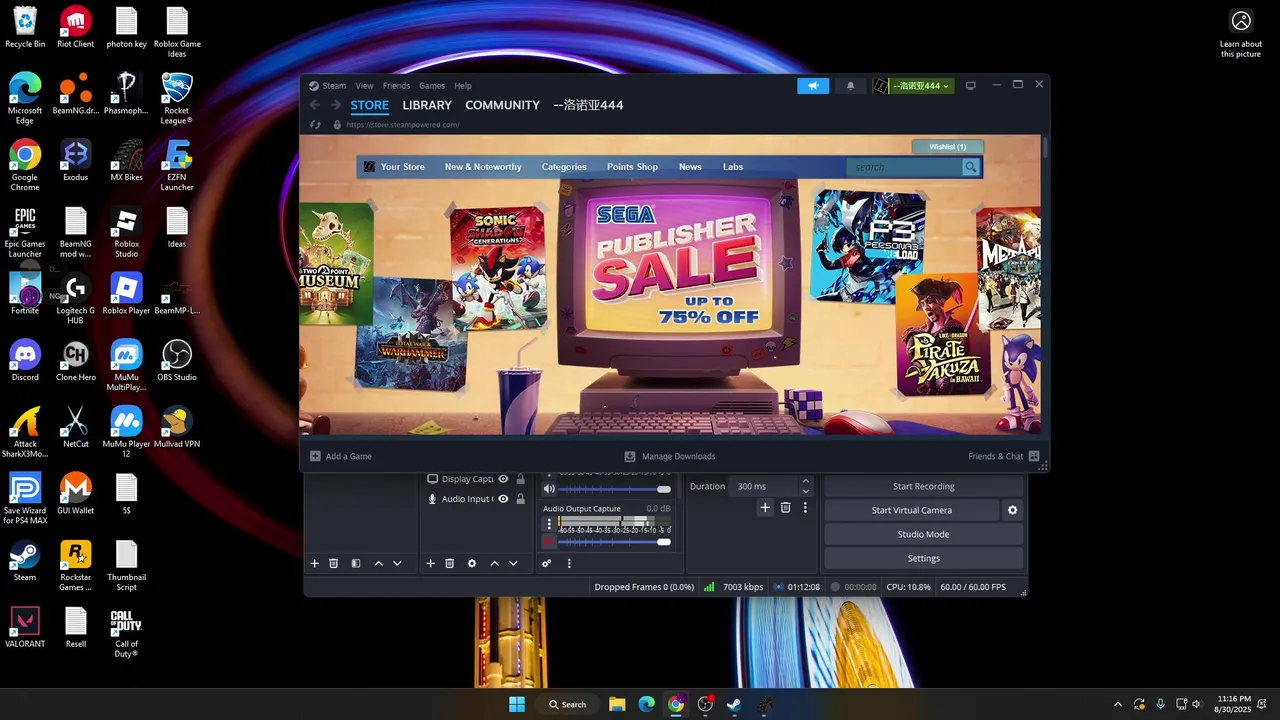1280x720 pixels.
Task: Toggle Audio Input source visibility eye
Action: click(504, 499)
